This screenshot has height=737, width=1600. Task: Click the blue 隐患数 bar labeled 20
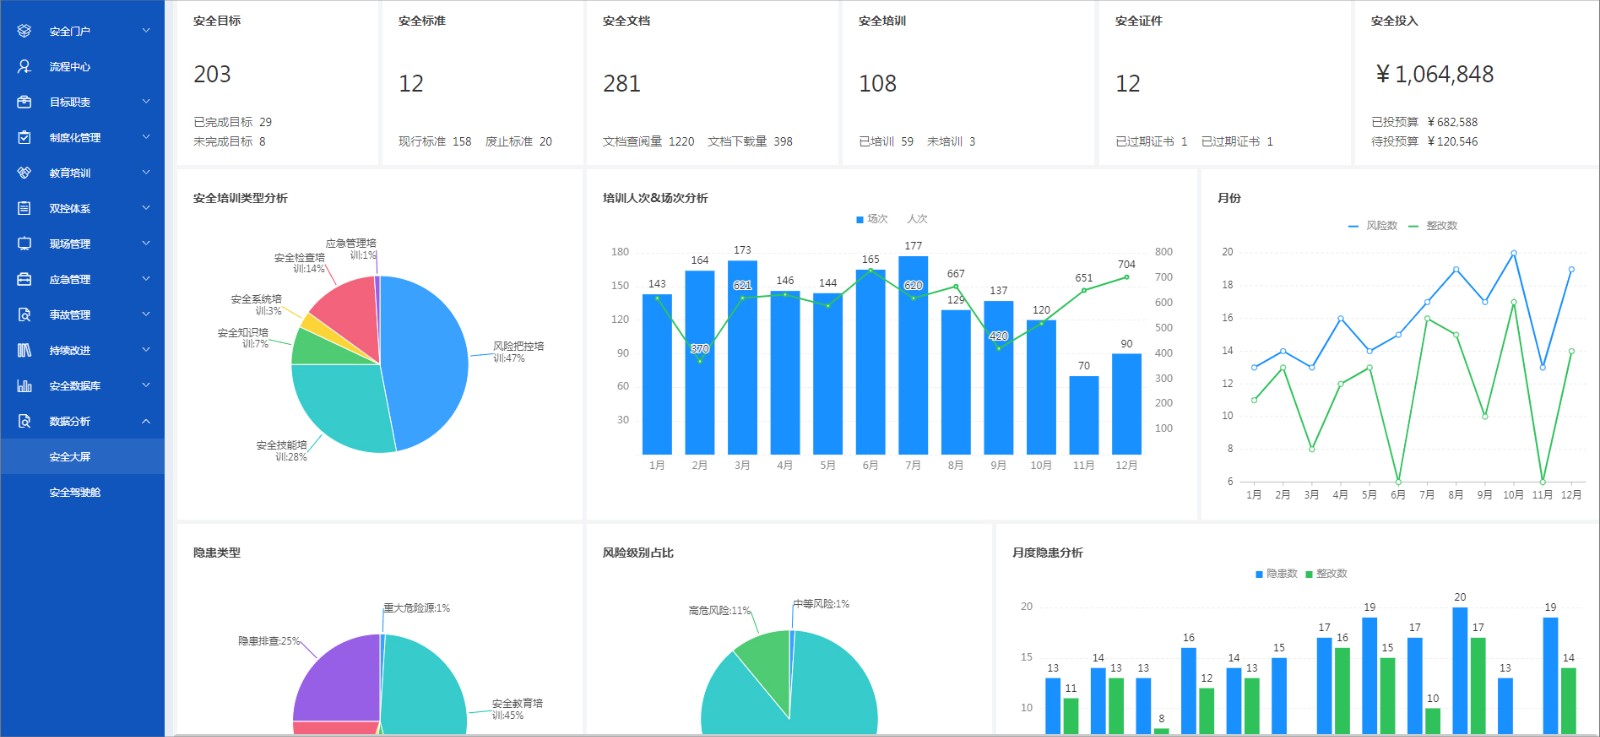click(1460, 670)
